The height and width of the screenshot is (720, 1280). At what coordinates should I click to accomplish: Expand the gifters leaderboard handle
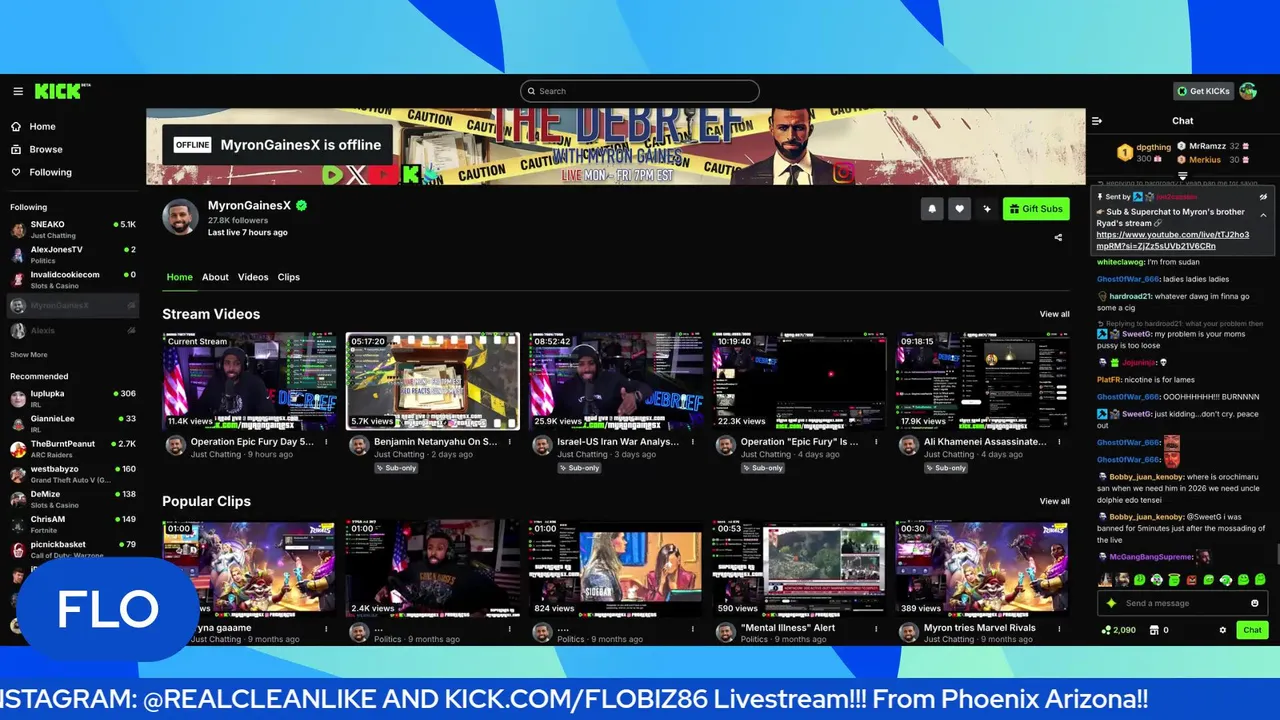pos(1183,176)
